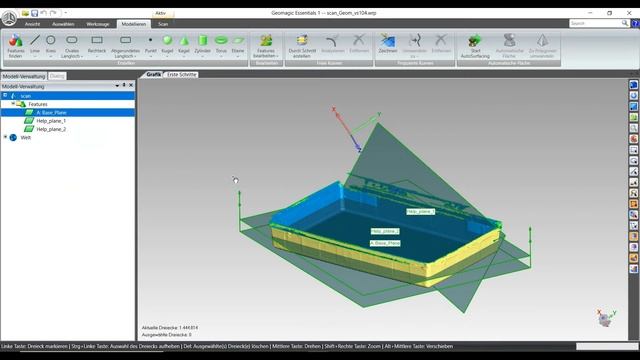Switch to the Grafik view tab
Image resolution: width=640 pixels, height=360 pixels.
click(153, 75)
